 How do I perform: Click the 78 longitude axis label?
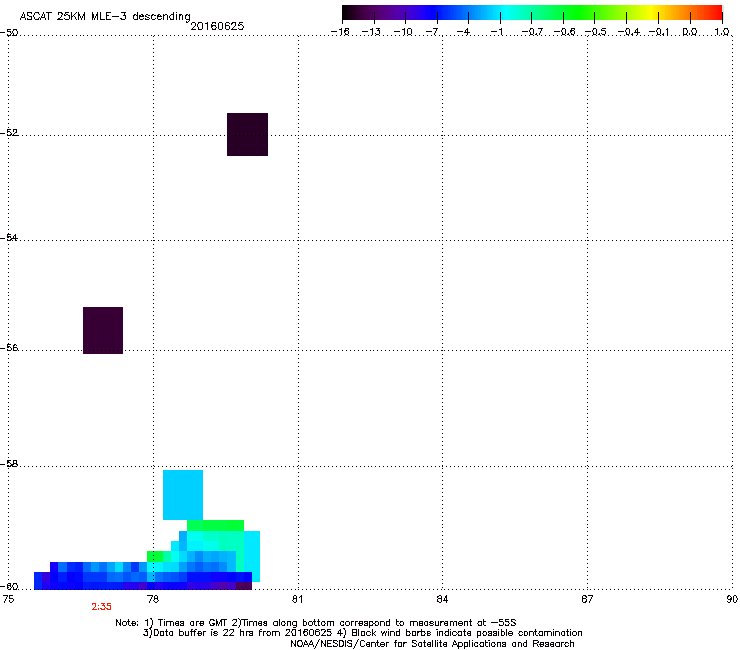pos(153,599)
